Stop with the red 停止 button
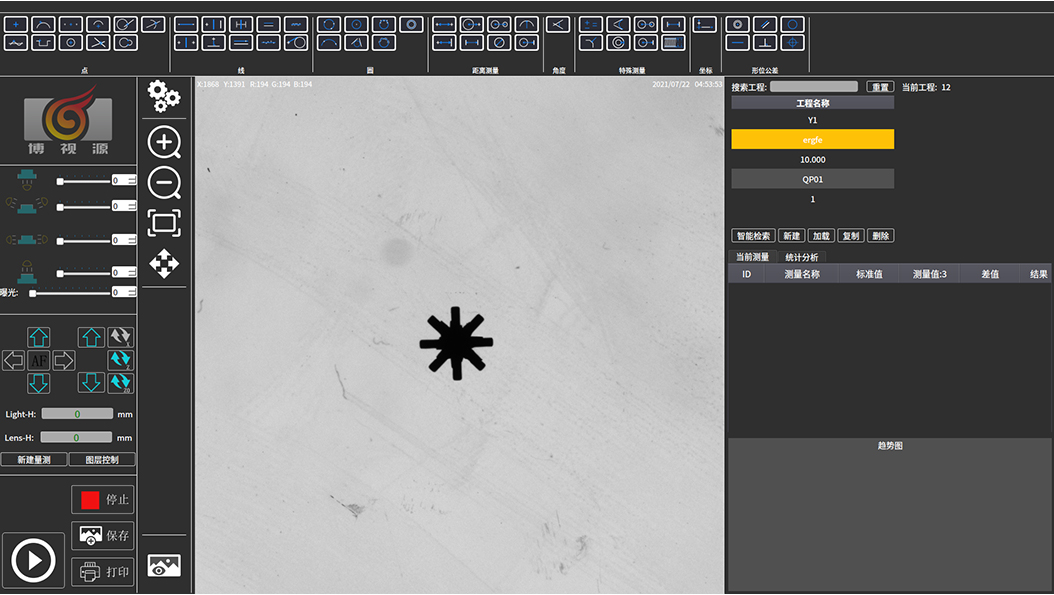This screenshot has width=1054, height=595. [103, 500]
